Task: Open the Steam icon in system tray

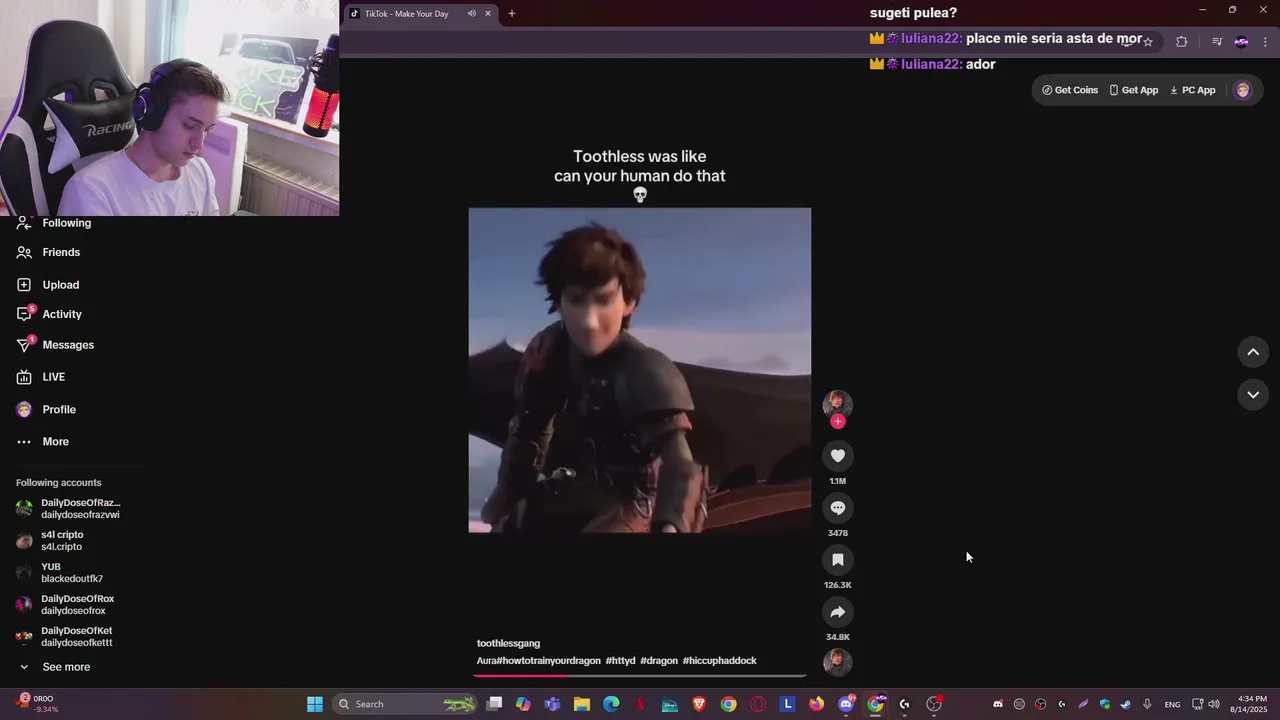Action: tap(1126, 704)
